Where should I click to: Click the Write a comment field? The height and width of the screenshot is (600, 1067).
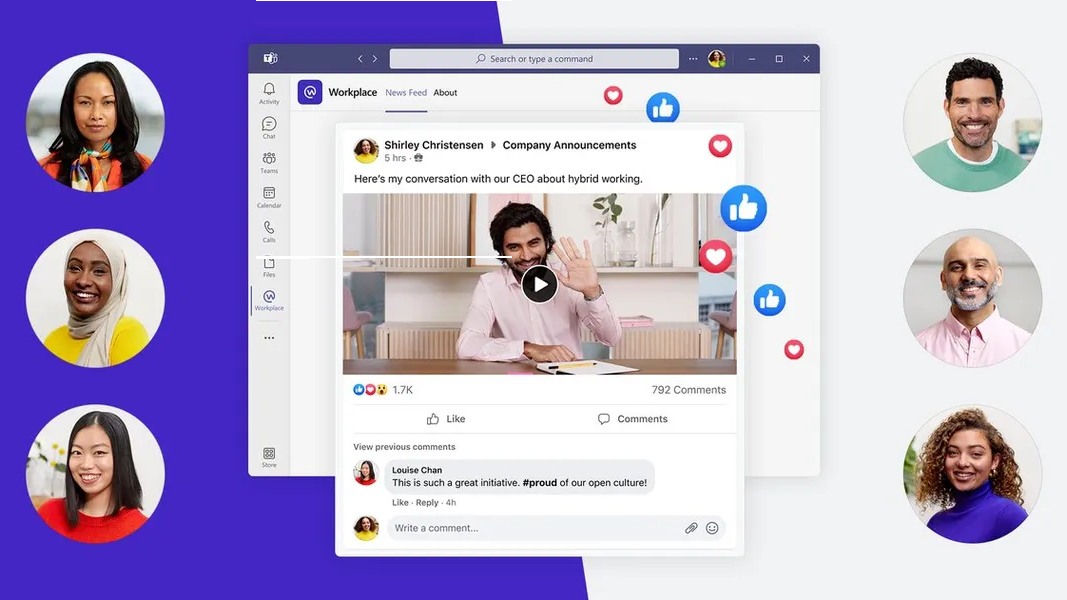point(530,528)
